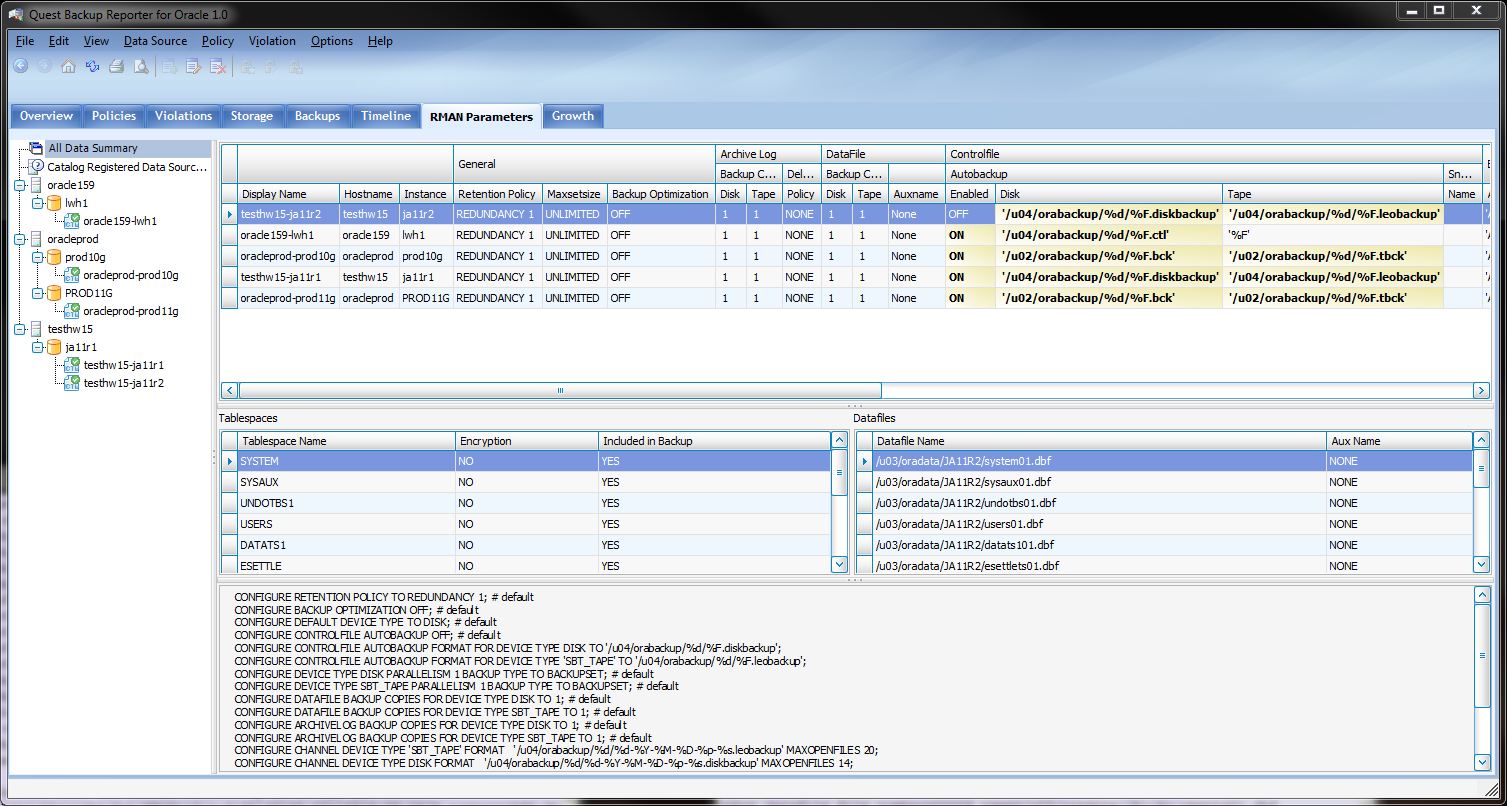Click the Tablespace Name column header
The width and height of the screenshot is (1507, 806).
click(346, 441)
